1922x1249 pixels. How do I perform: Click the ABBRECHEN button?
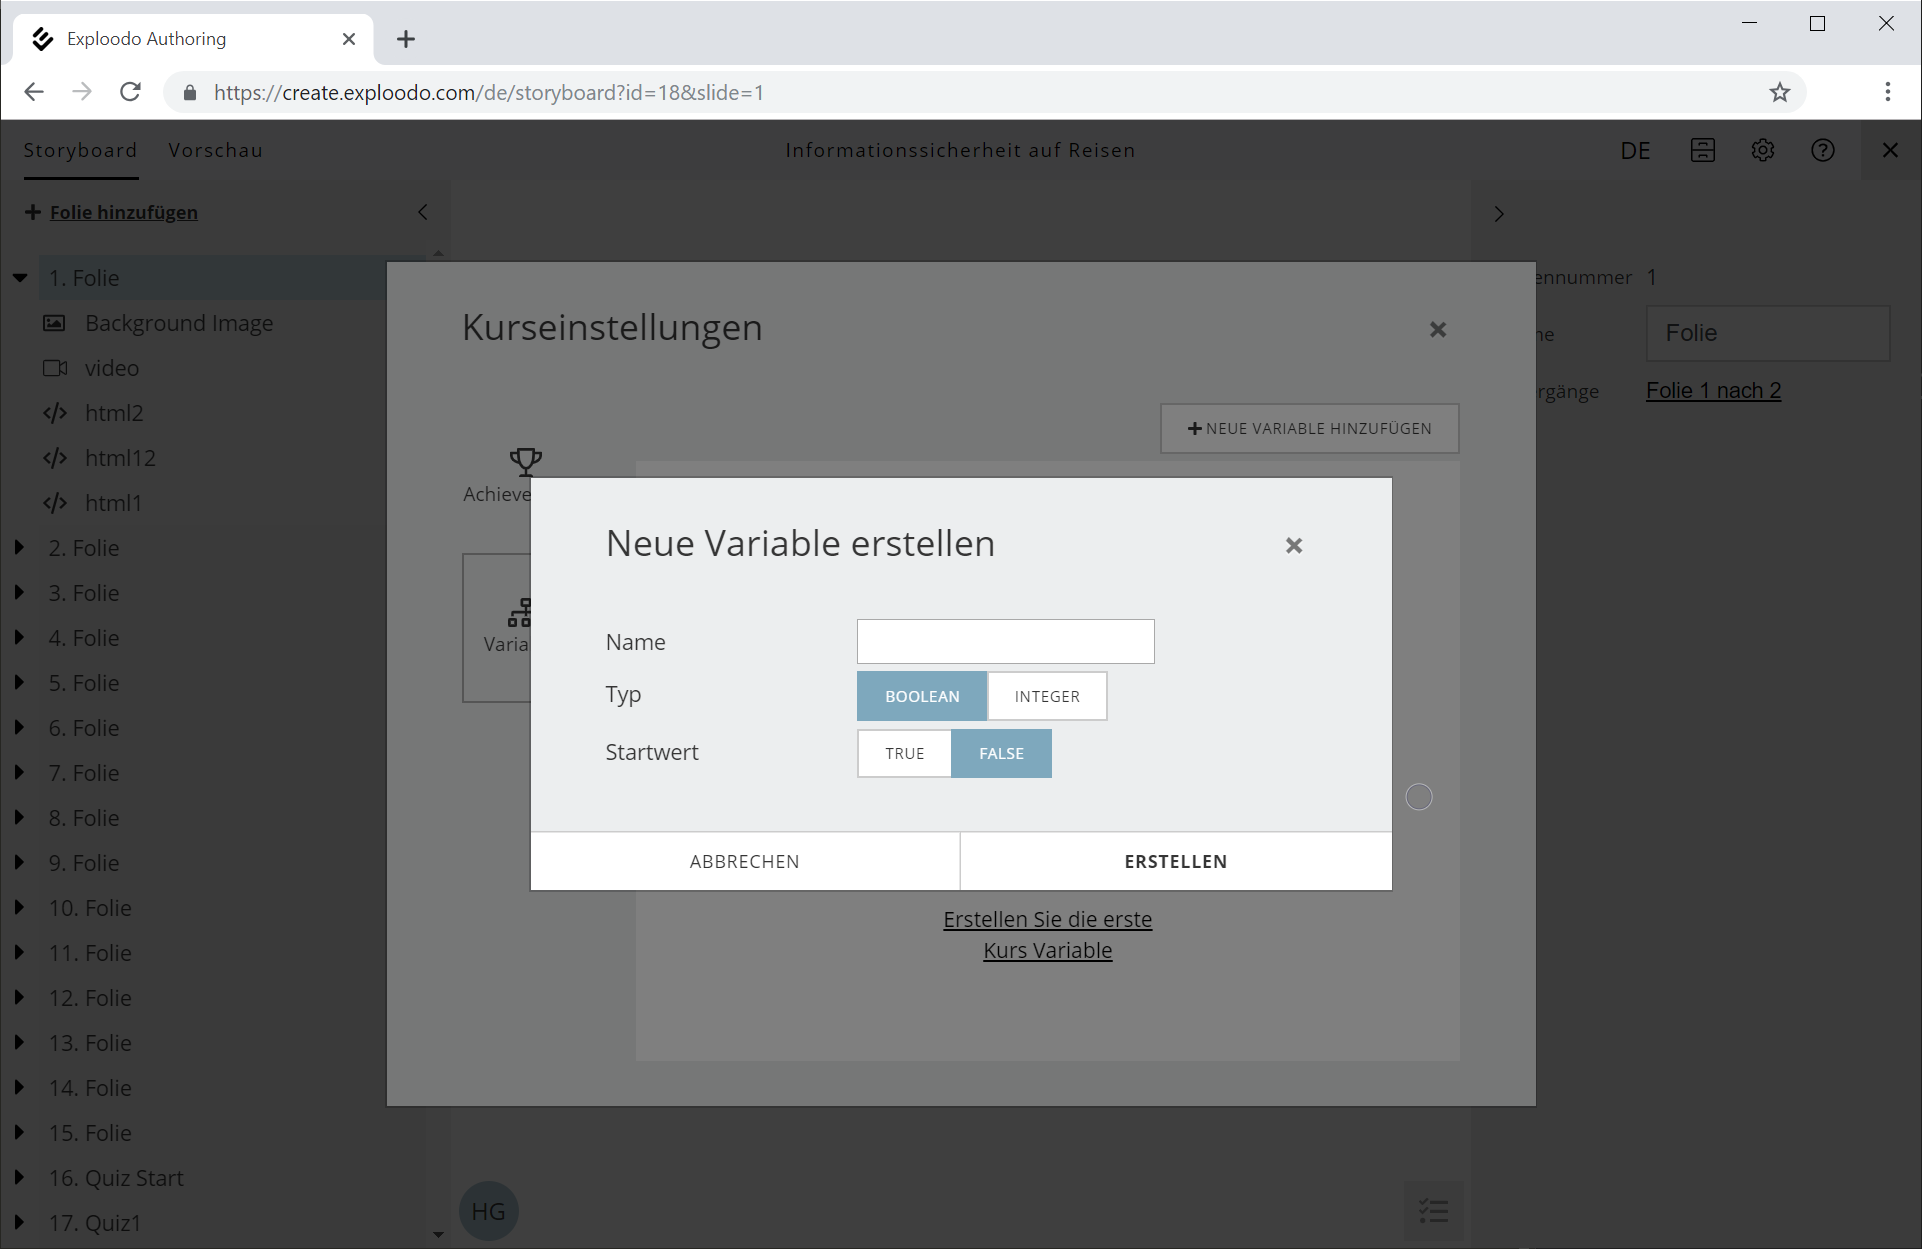coord(744,861)
